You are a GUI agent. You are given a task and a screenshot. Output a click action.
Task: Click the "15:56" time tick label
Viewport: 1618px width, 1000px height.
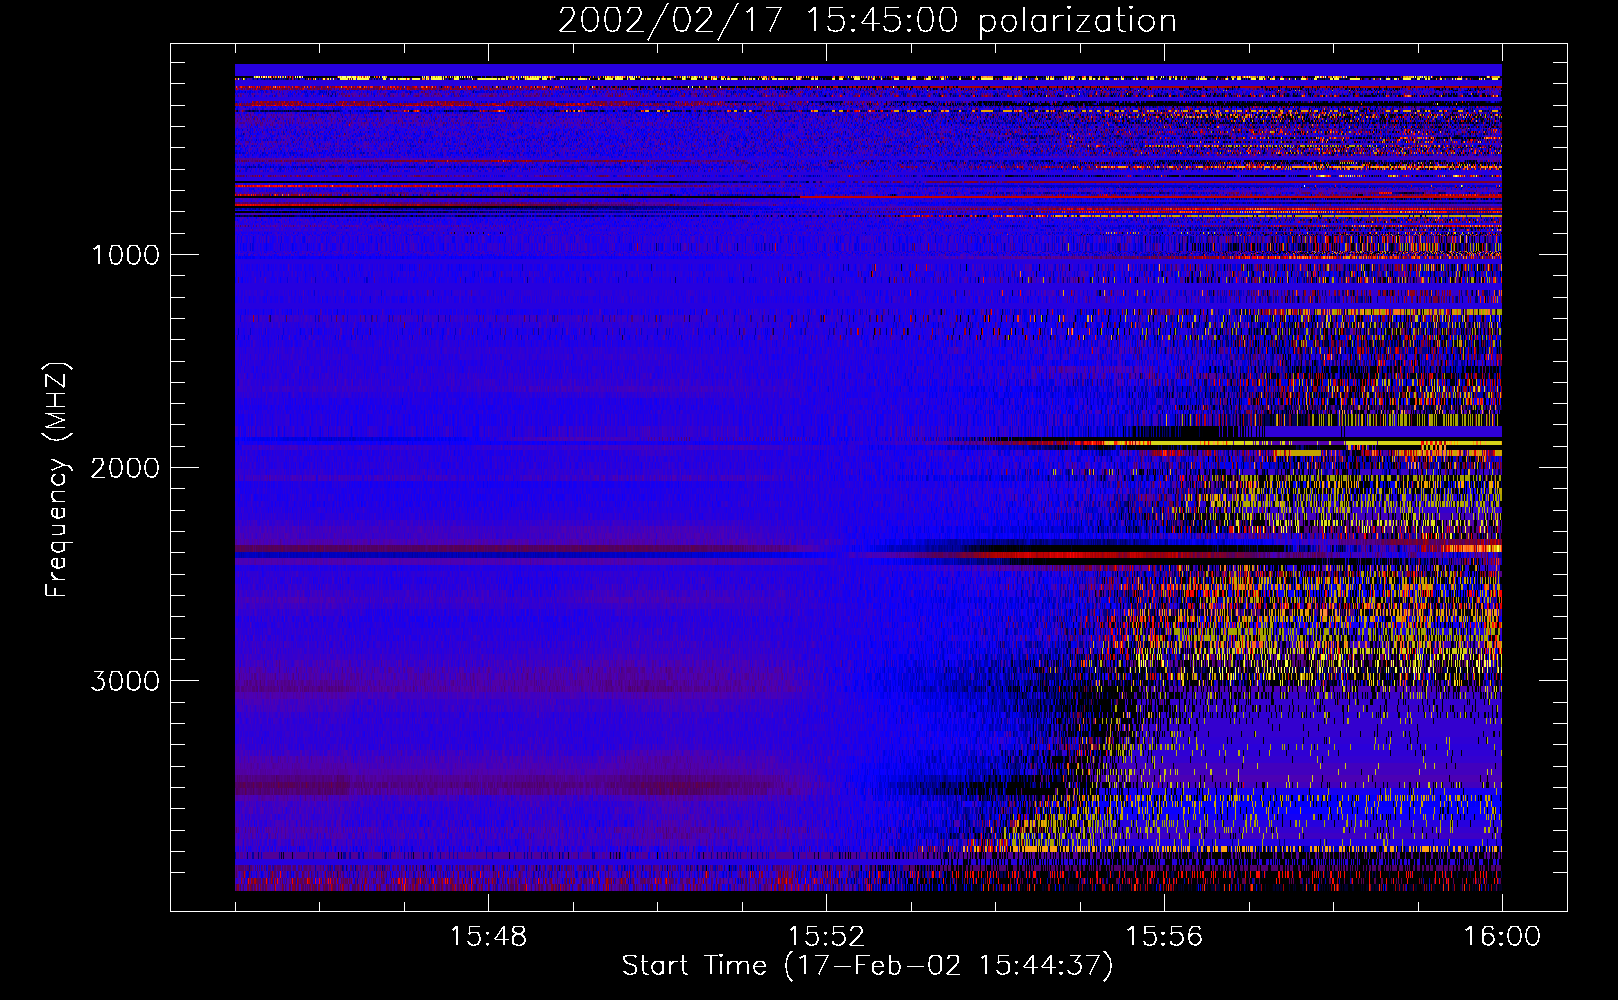(x=1164, y=937)
